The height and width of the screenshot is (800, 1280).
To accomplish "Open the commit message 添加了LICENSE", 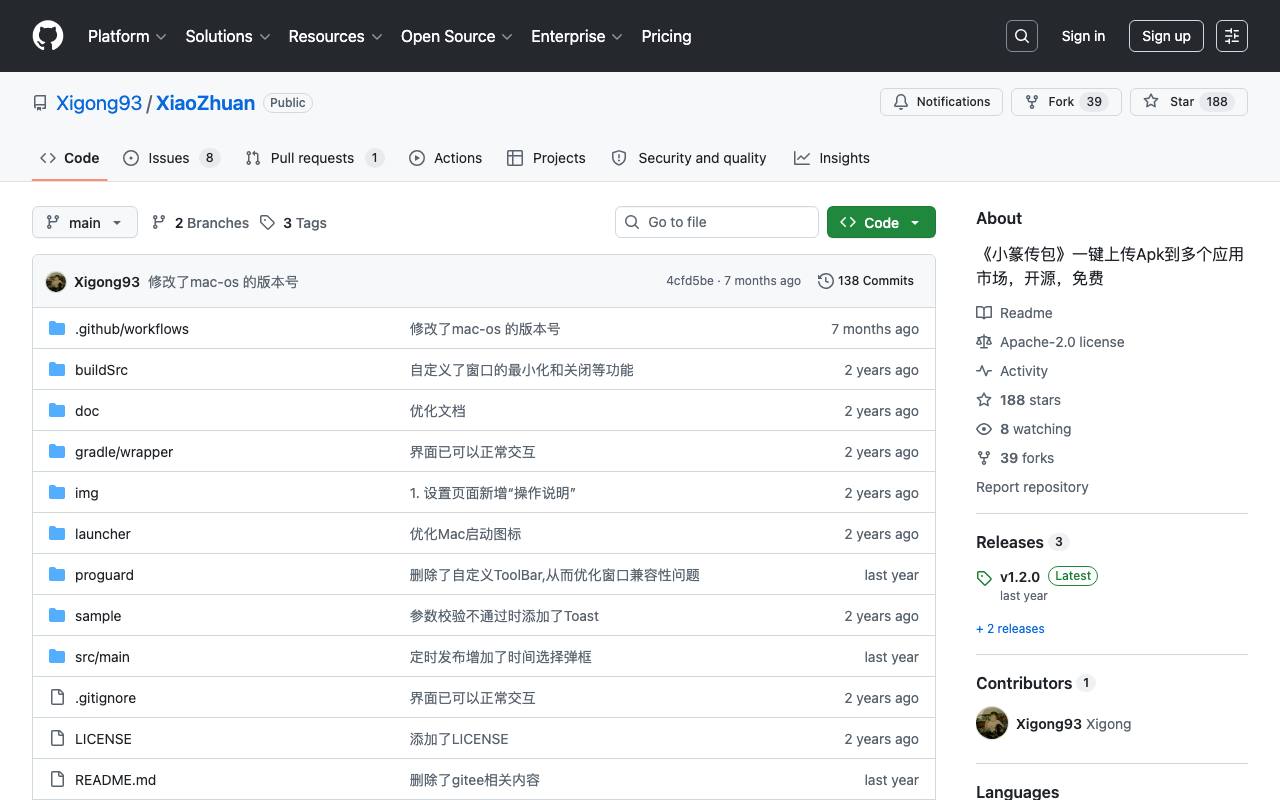I will (x=459, y=739).
